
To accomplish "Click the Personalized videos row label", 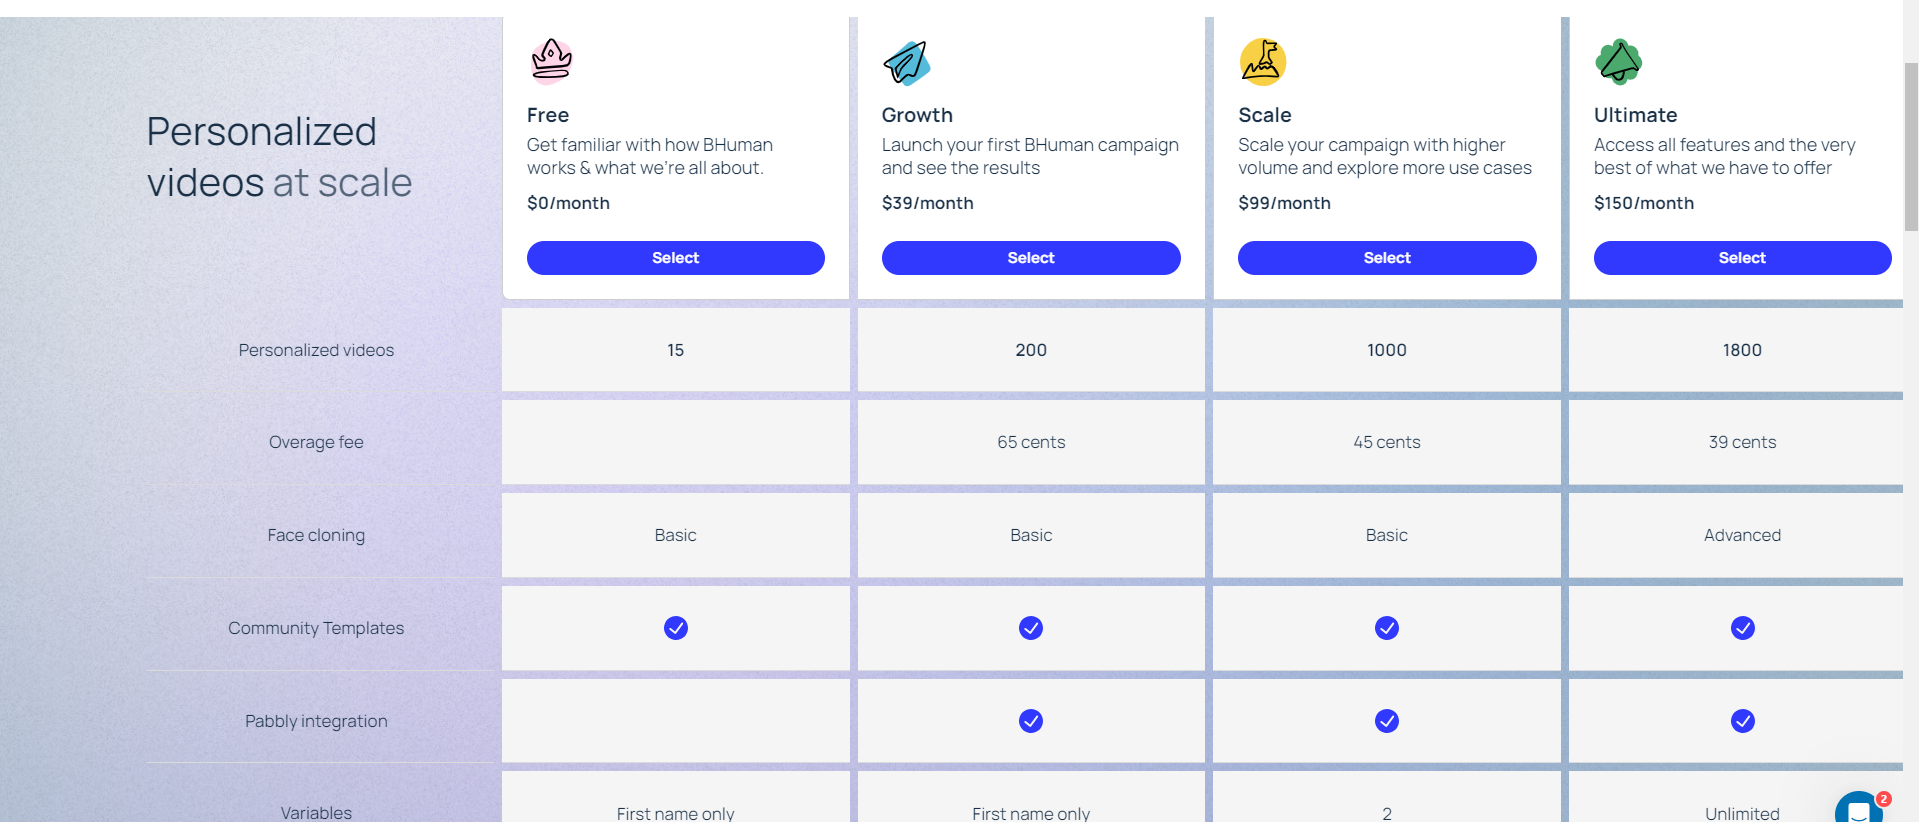I will [x=316, y=350].
